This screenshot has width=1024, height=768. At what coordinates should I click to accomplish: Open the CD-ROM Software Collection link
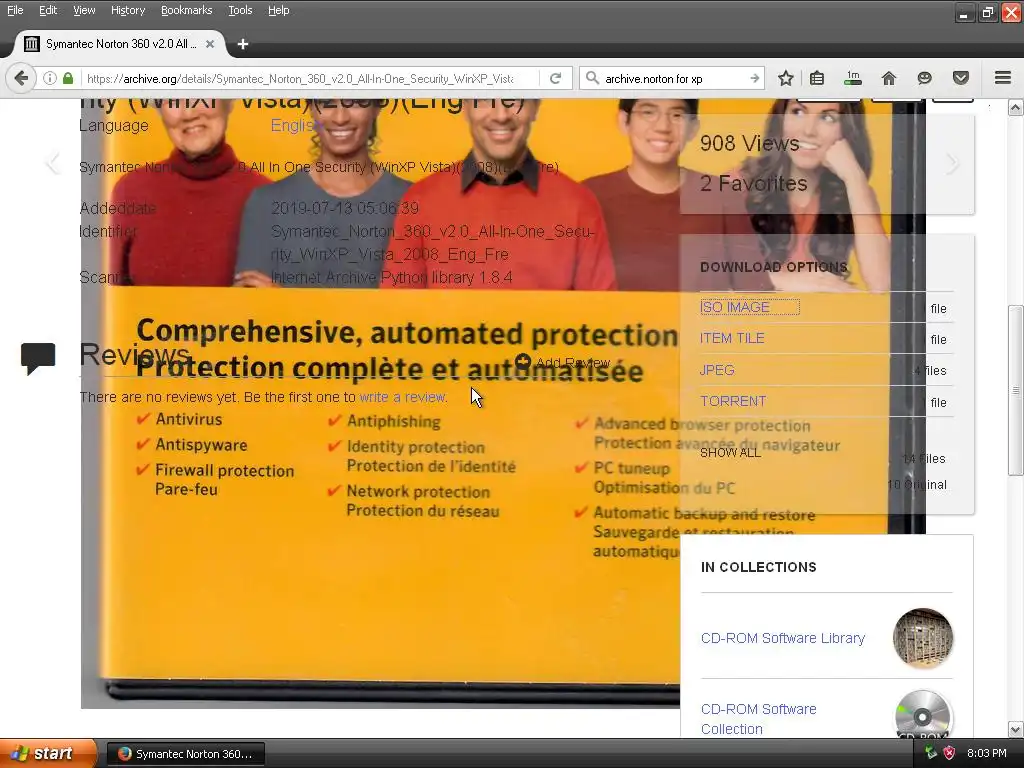pyautogui.click(x=758, y=719)
